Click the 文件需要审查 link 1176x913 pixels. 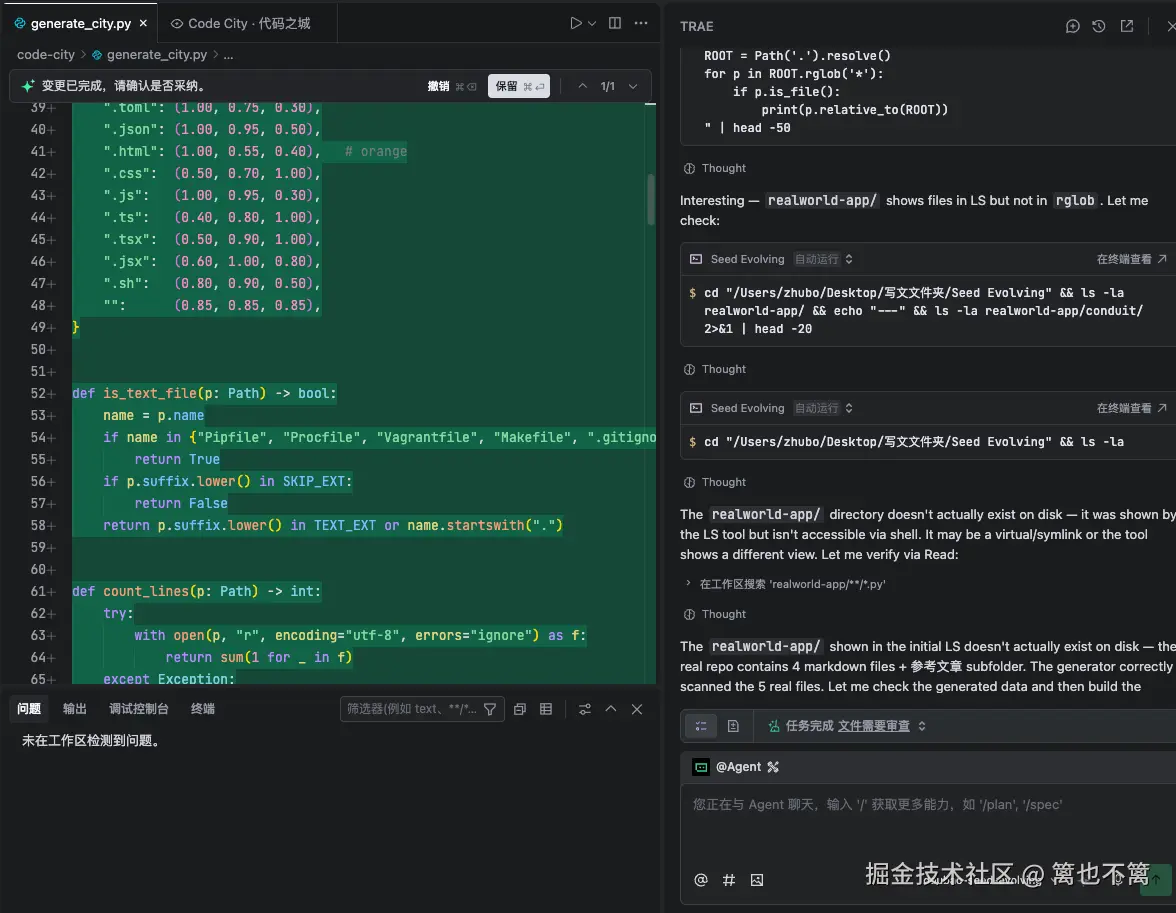(874, 725)
